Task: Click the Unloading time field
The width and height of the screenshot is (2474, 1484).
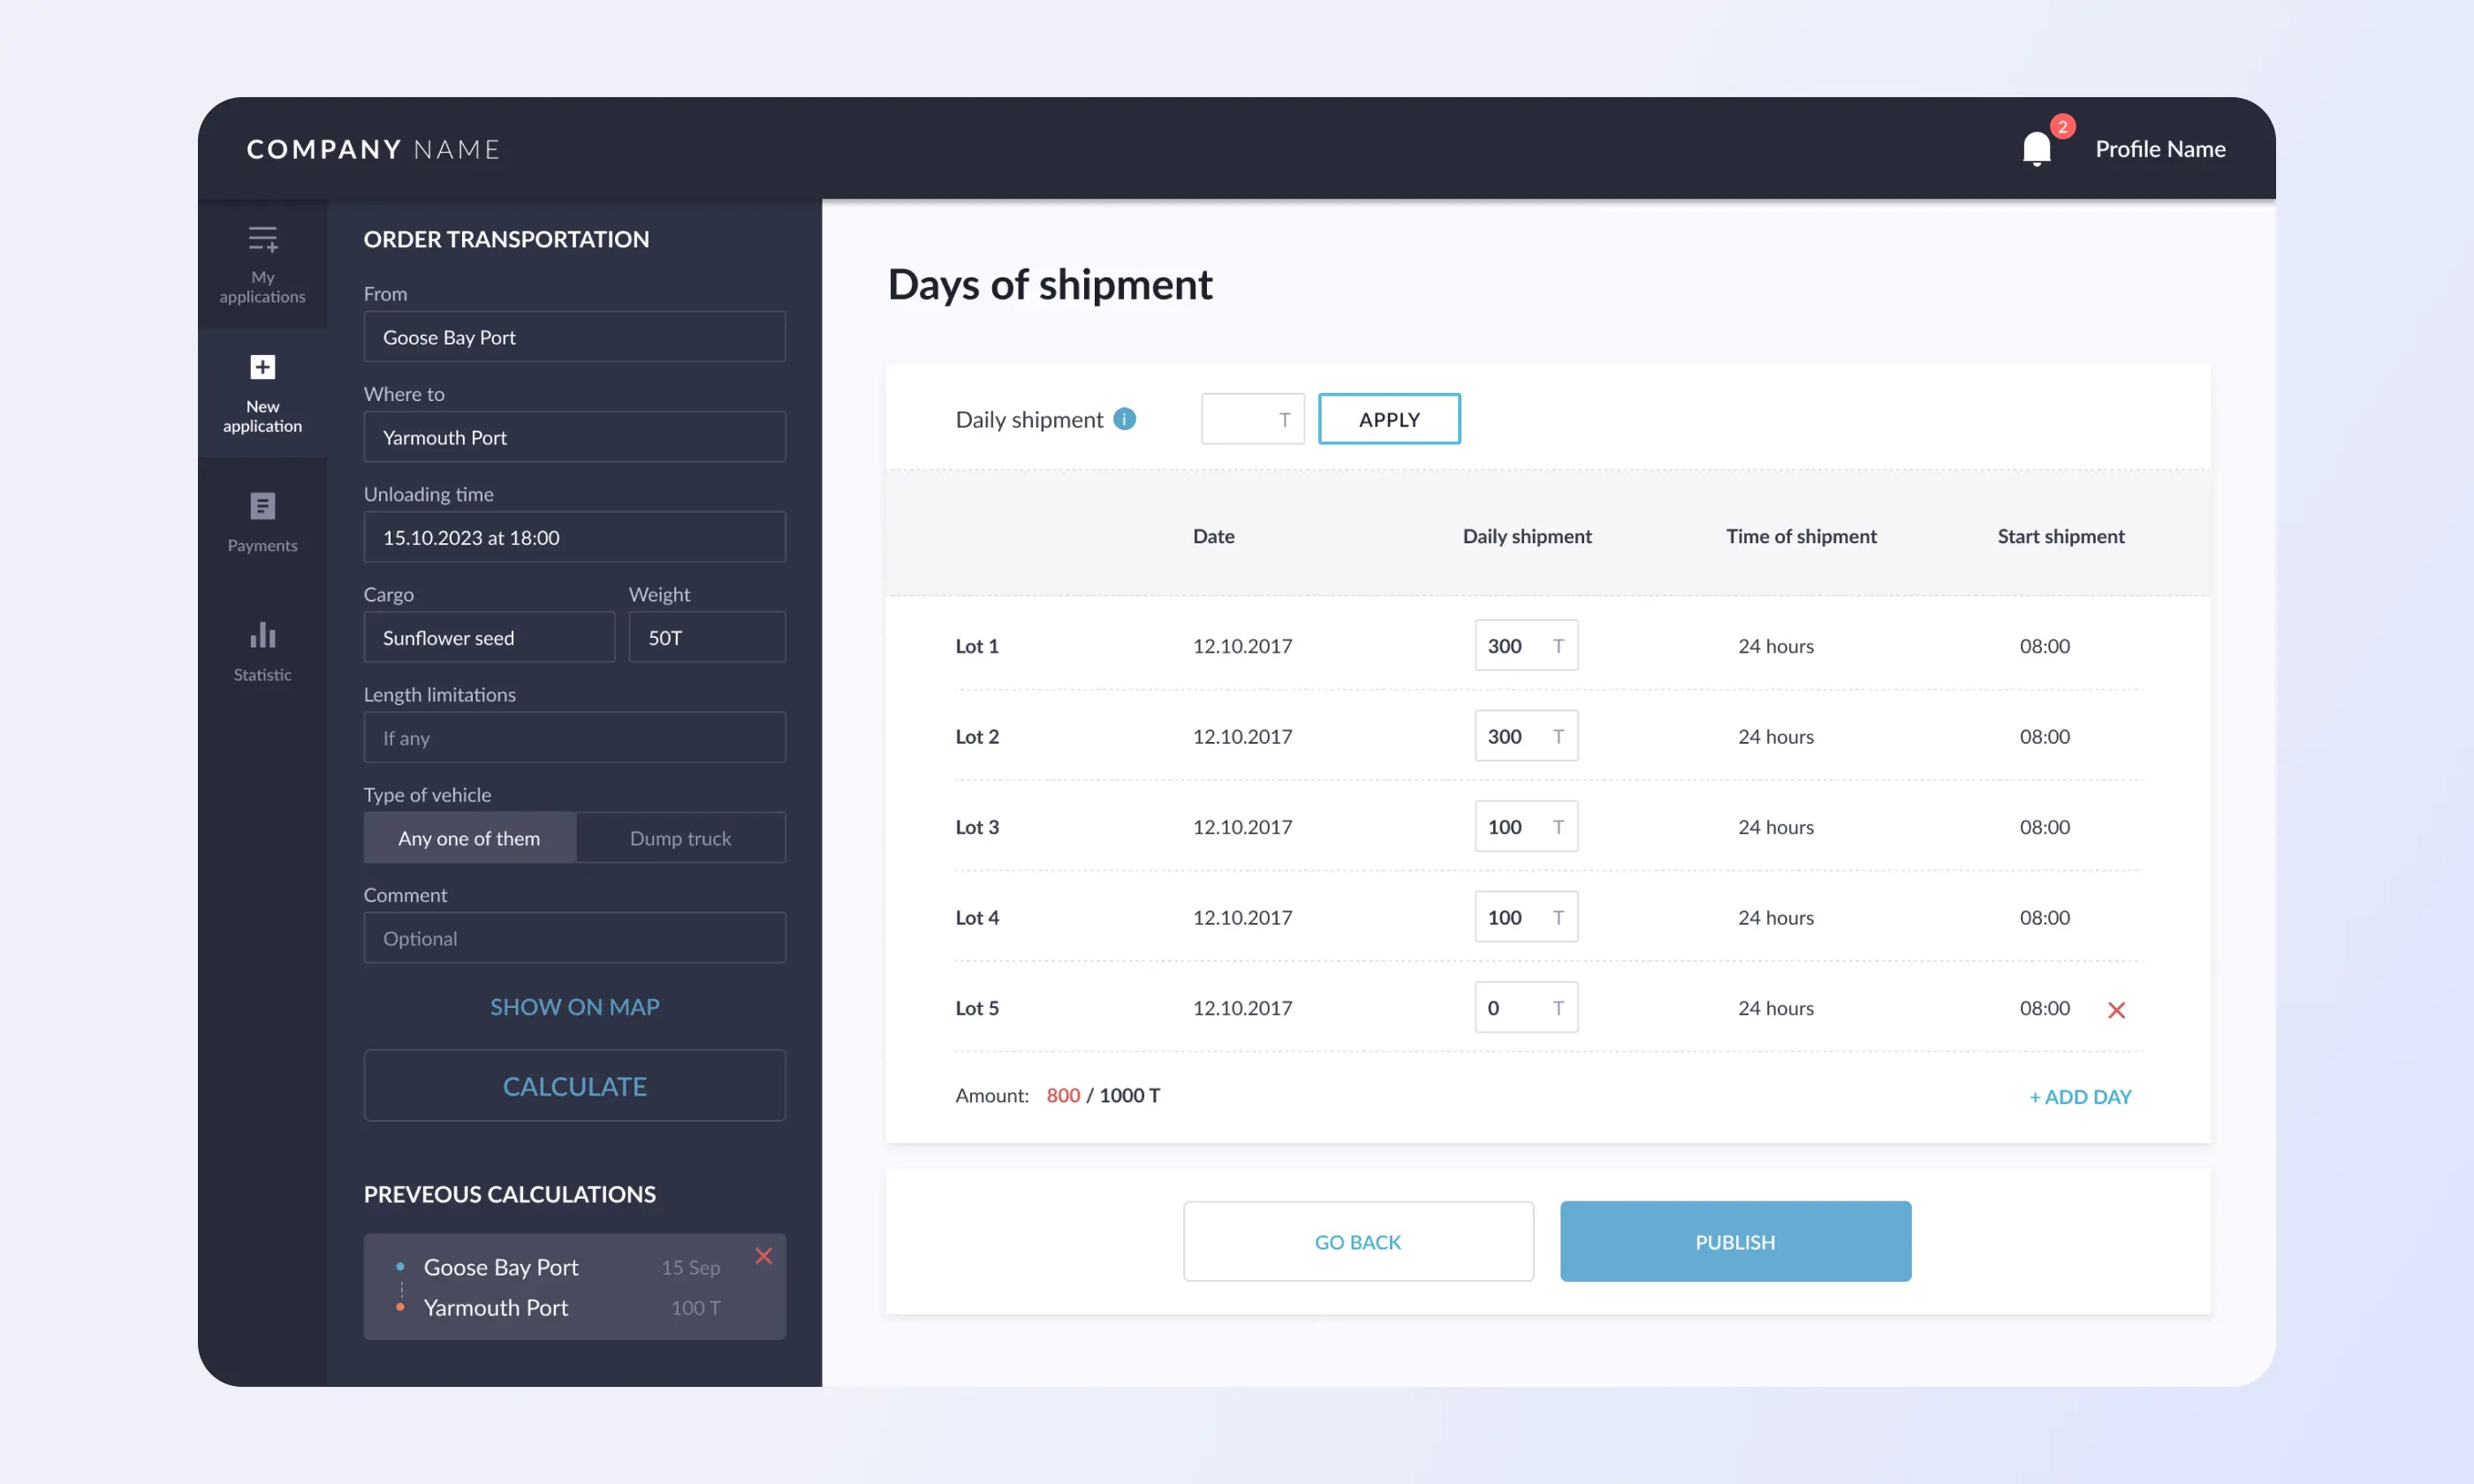Action: point(575,537)
